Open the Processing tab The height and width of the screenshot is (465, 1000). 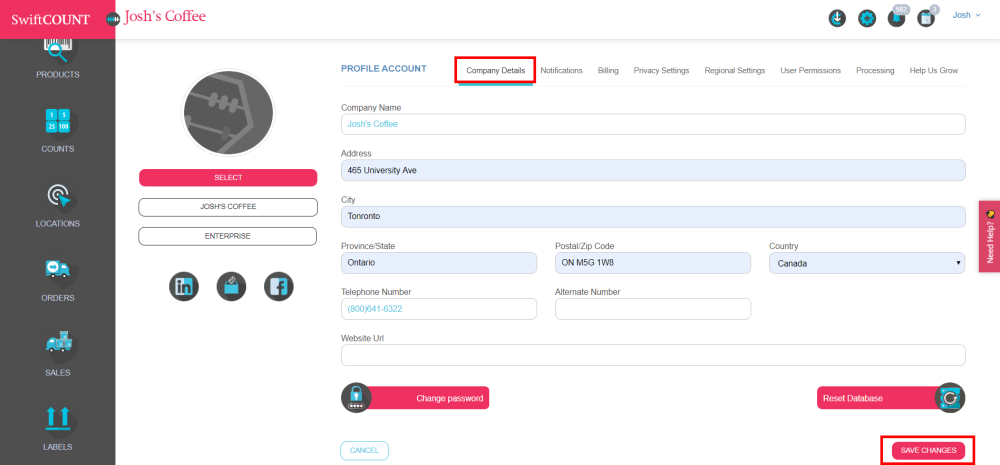pos(875,71)
